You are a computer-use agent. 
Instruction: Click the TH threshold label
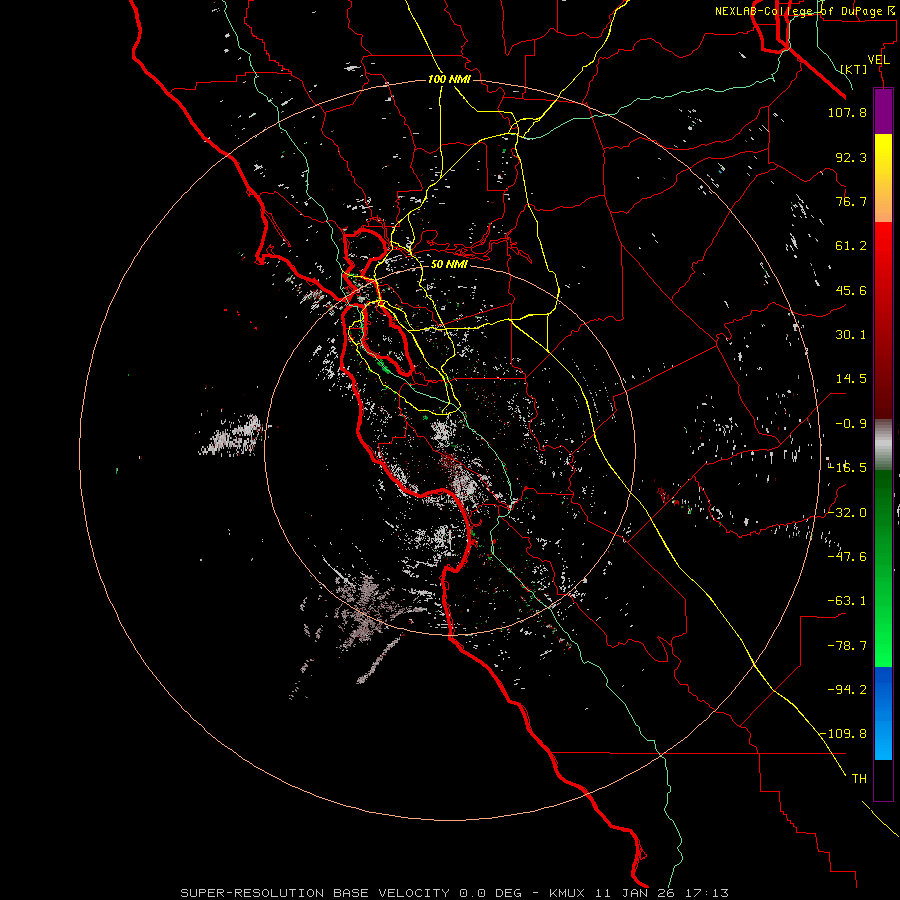click(x=859, y=779)
